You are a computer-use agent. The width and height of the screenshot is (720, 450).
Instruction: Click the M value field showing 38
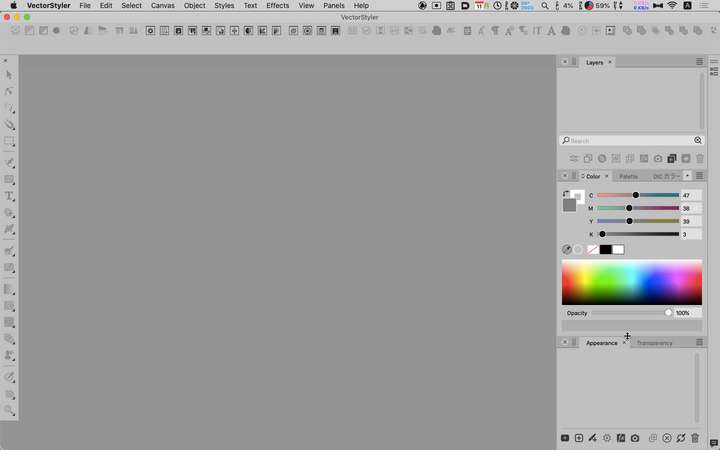[x=691, y=208]
